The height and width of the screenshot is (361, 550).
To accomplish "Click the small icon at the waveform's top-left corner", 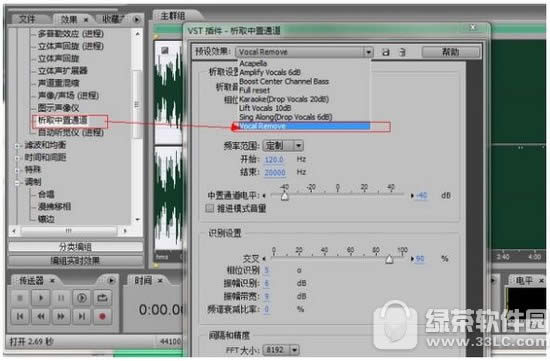I will (165, 51).
